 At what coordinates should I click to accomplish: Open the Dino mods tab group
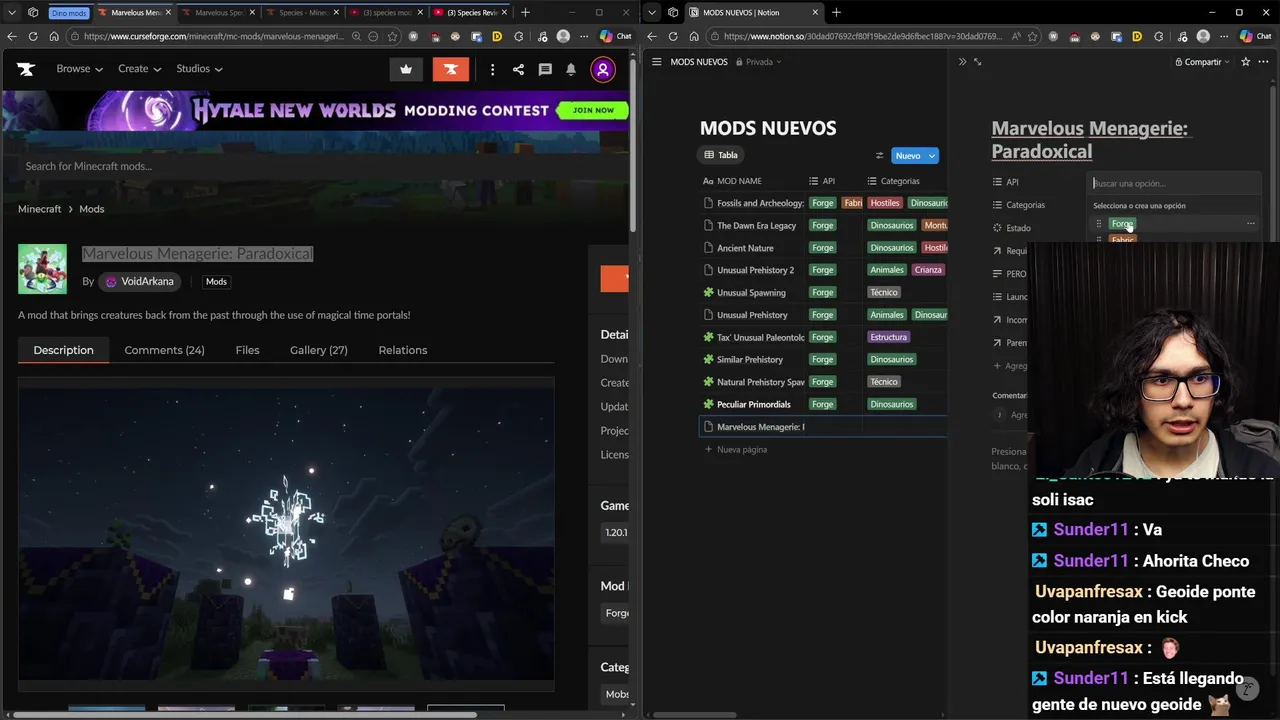tap(70, 13)
